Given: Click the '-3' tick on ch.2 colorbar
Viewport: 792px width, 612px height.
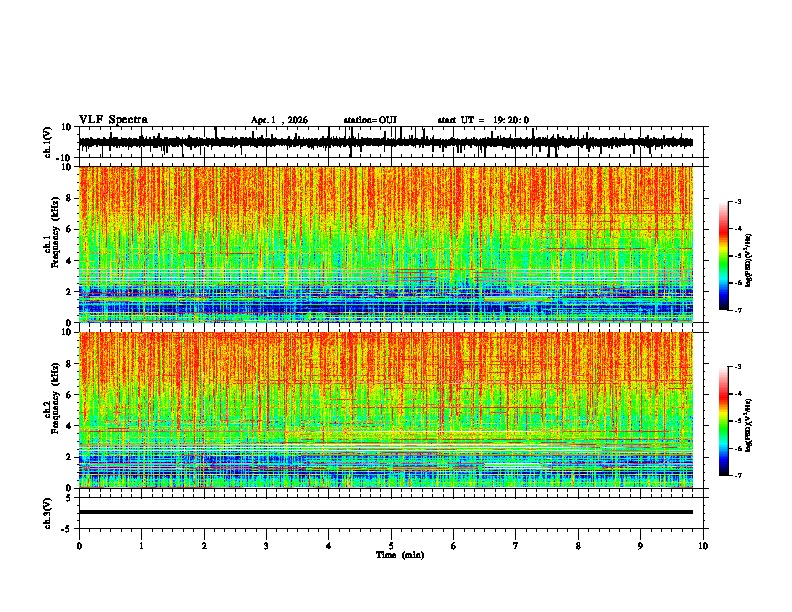Looking at the screenshot, I should 738,367.
